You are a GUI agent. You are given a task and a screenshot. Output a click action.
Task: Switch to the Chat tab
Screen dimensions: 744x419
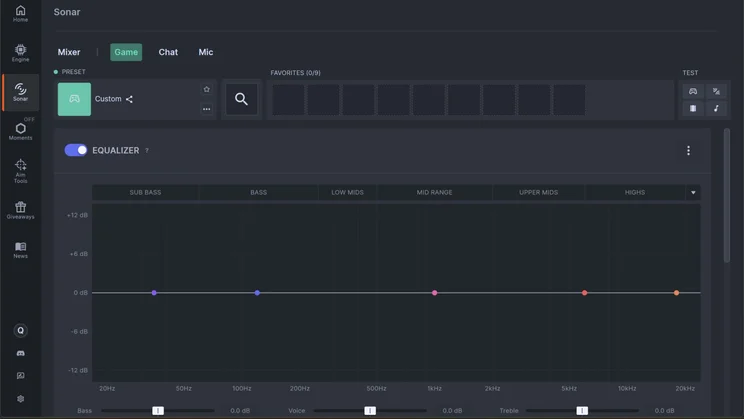pos(168,52)
